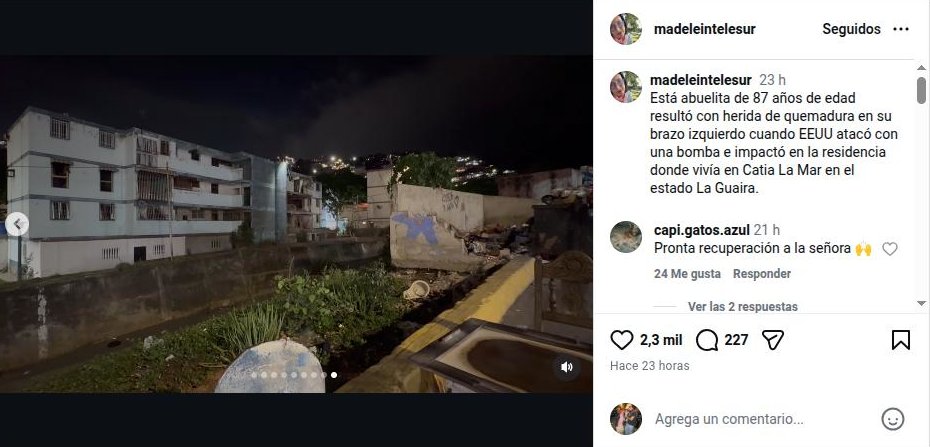
Task: Go to previous carousel slide arrow
Action: click(x=17, y=224)
